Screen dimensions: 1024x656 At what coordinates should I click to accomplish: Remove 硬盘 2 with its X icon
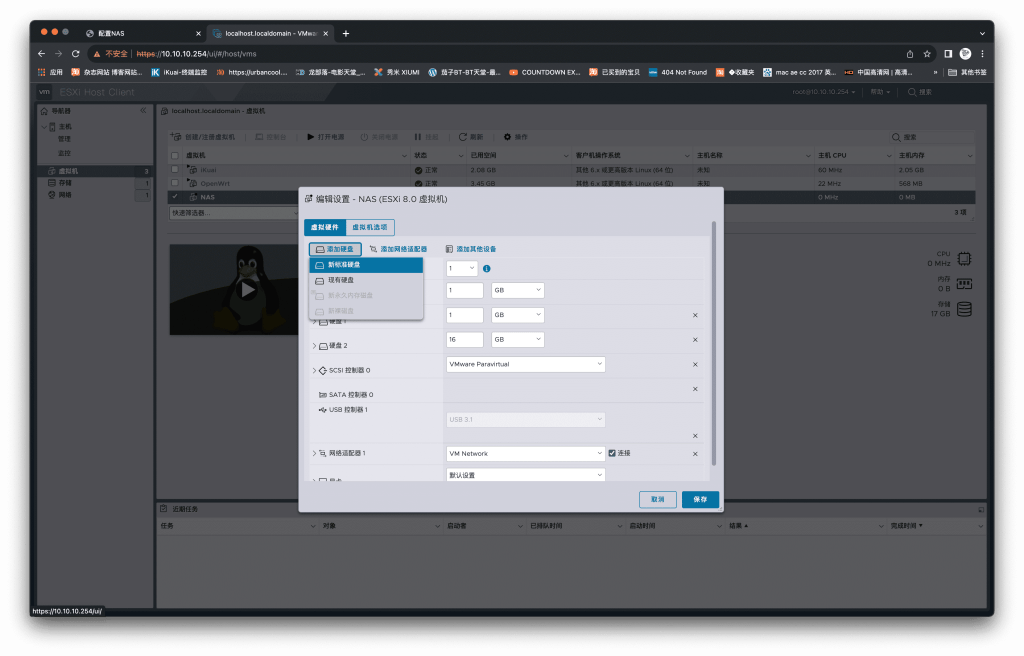(x=695, y=340)
